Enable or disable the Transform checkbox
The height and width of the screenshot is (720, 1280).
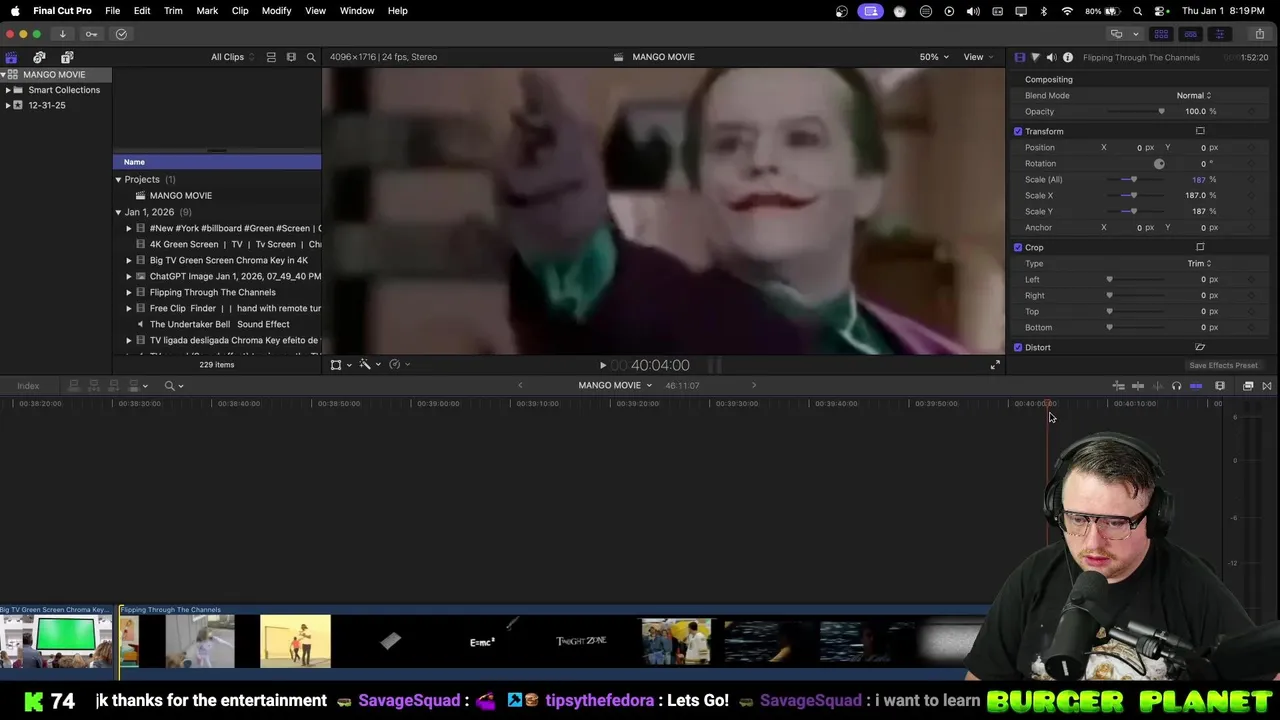(x=1018, y=131)
